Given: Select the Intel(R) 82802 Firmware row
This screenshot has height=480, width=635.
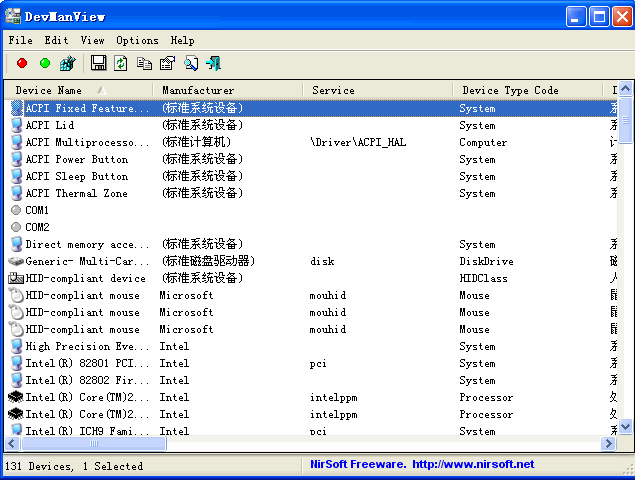Looking at the screenshot, I should tap(311, 380).
